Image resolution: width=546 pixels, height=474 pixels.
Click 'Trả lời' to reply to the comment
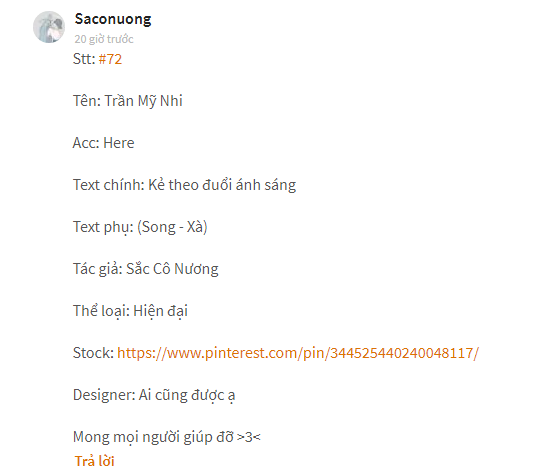click(94, 461)
